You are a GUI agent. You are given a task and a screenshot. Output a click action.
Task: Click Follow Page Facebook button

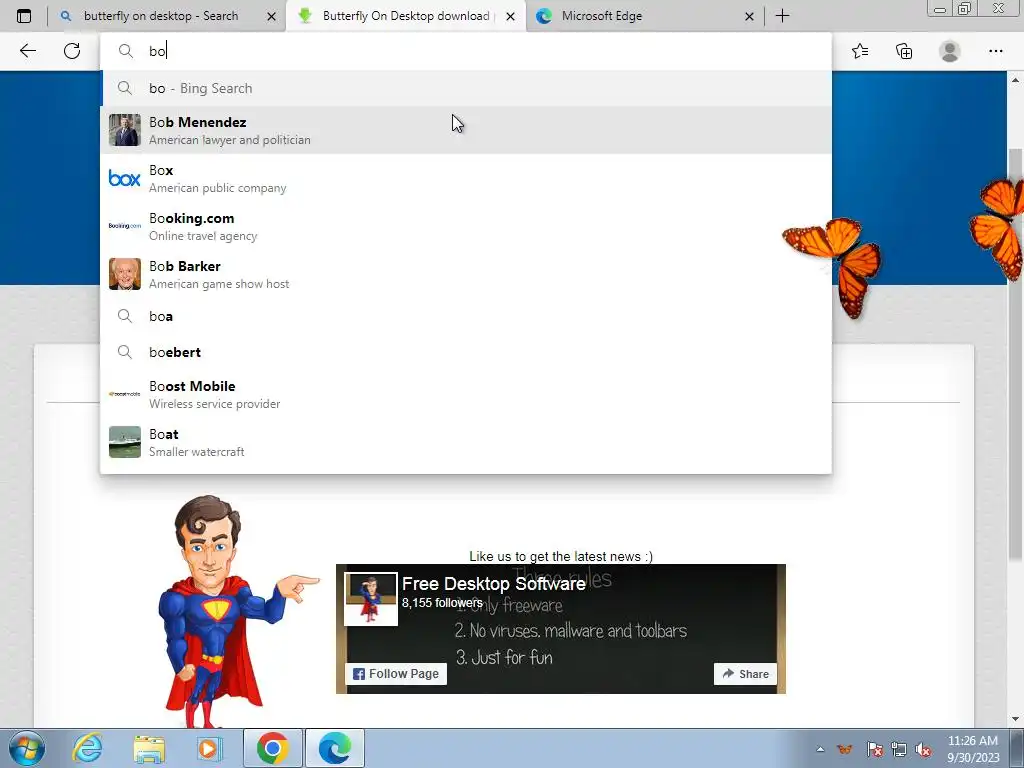click(396, 673)
